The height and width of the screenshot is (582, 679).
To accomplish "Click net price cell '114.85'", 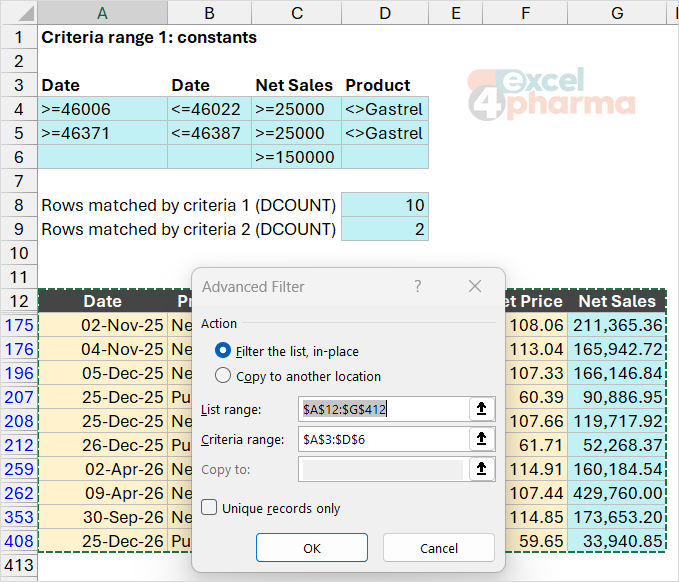I will (x=536, y=517).
